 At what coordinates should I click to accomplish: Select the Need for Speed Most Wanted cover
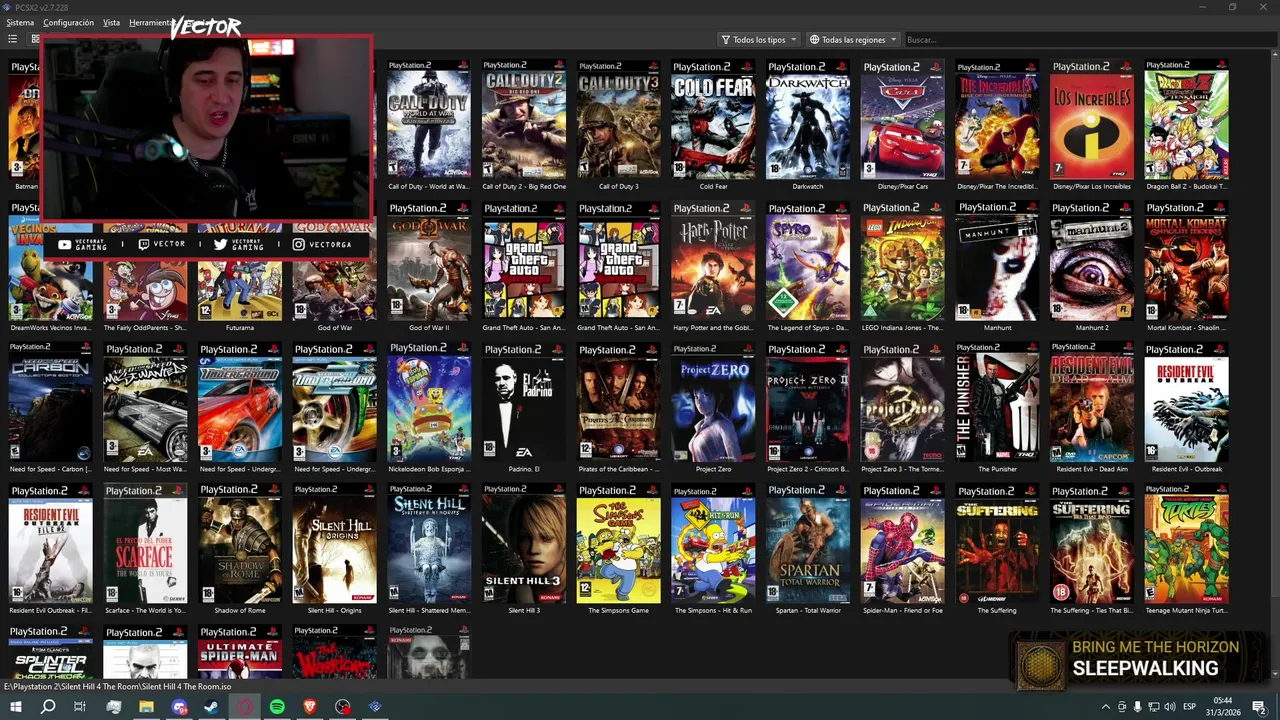145,402
